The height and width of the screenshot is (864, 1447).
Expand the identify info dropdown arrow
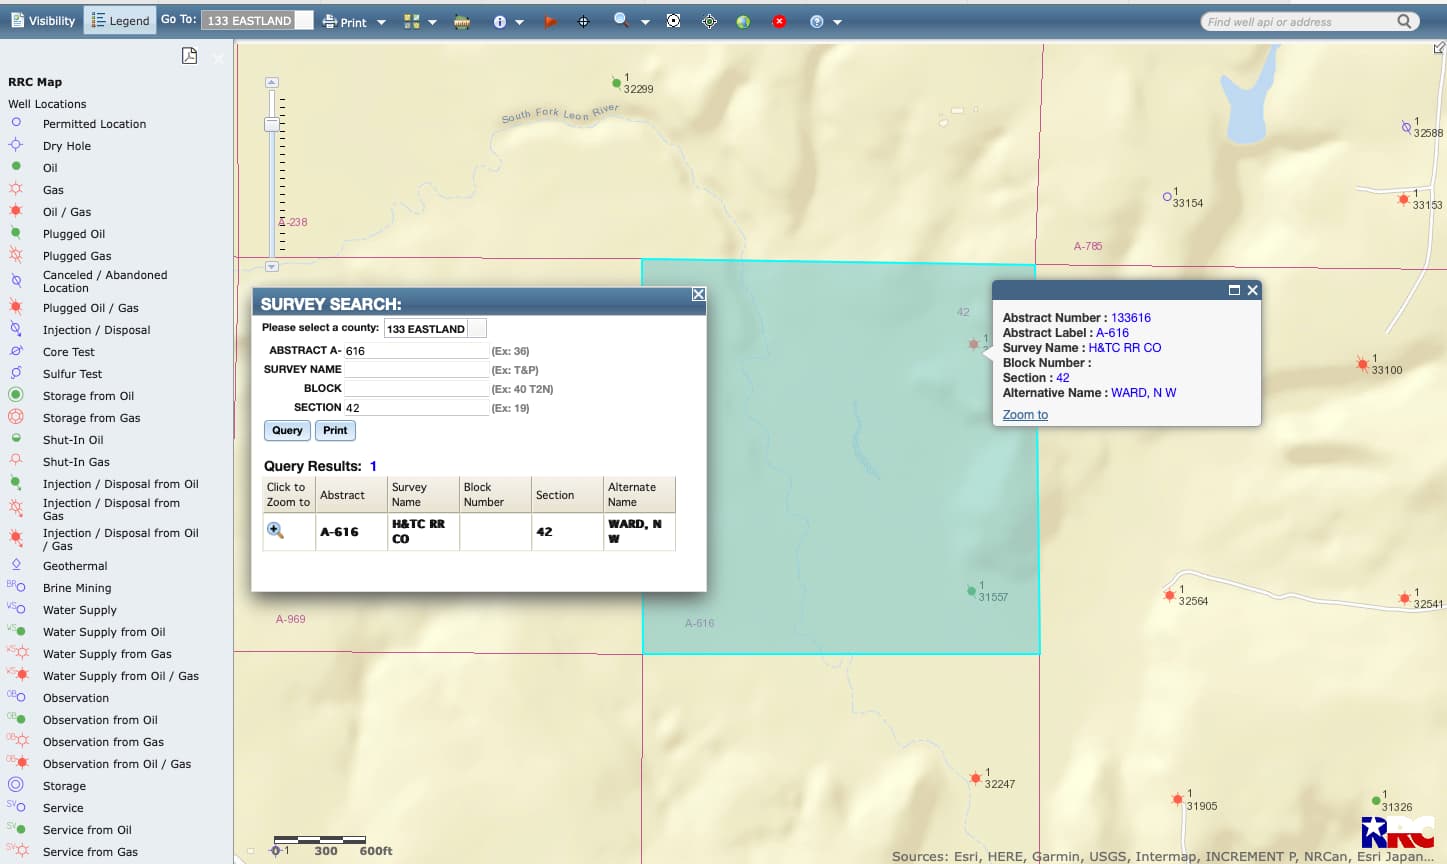519,22
